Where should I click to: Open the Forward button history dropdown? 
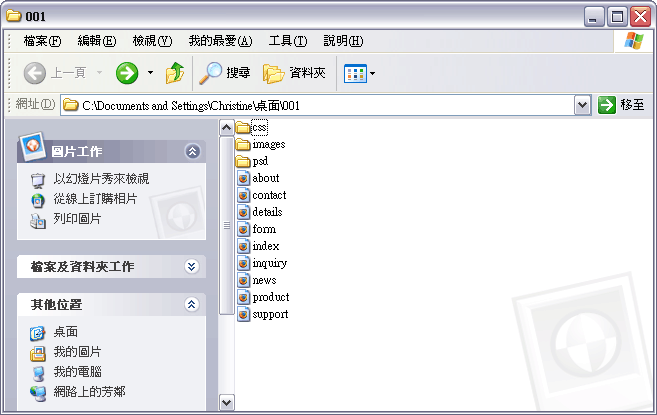tap(150, 73)
